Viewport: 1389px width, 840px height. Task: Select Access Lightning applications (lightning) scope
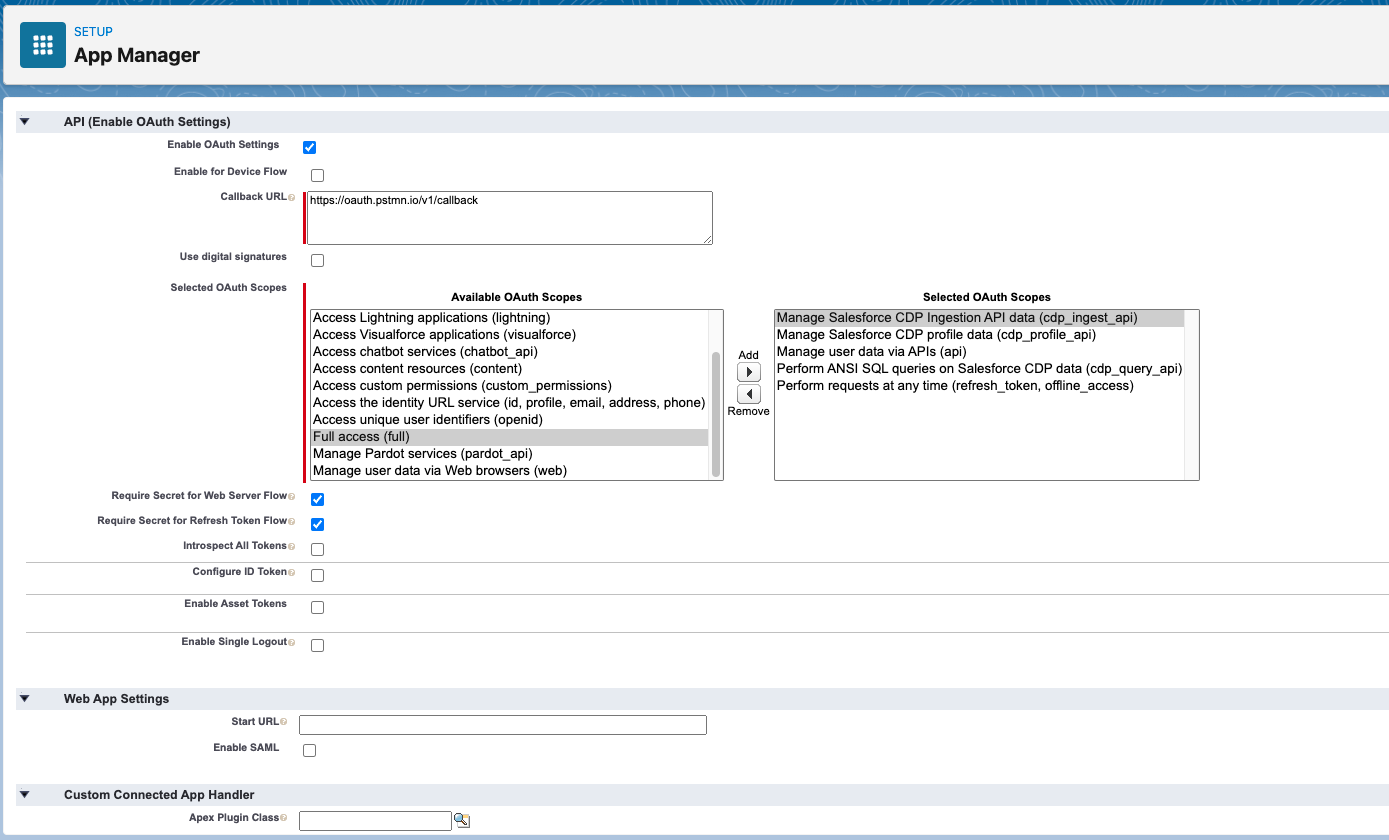tap(509, 318)
